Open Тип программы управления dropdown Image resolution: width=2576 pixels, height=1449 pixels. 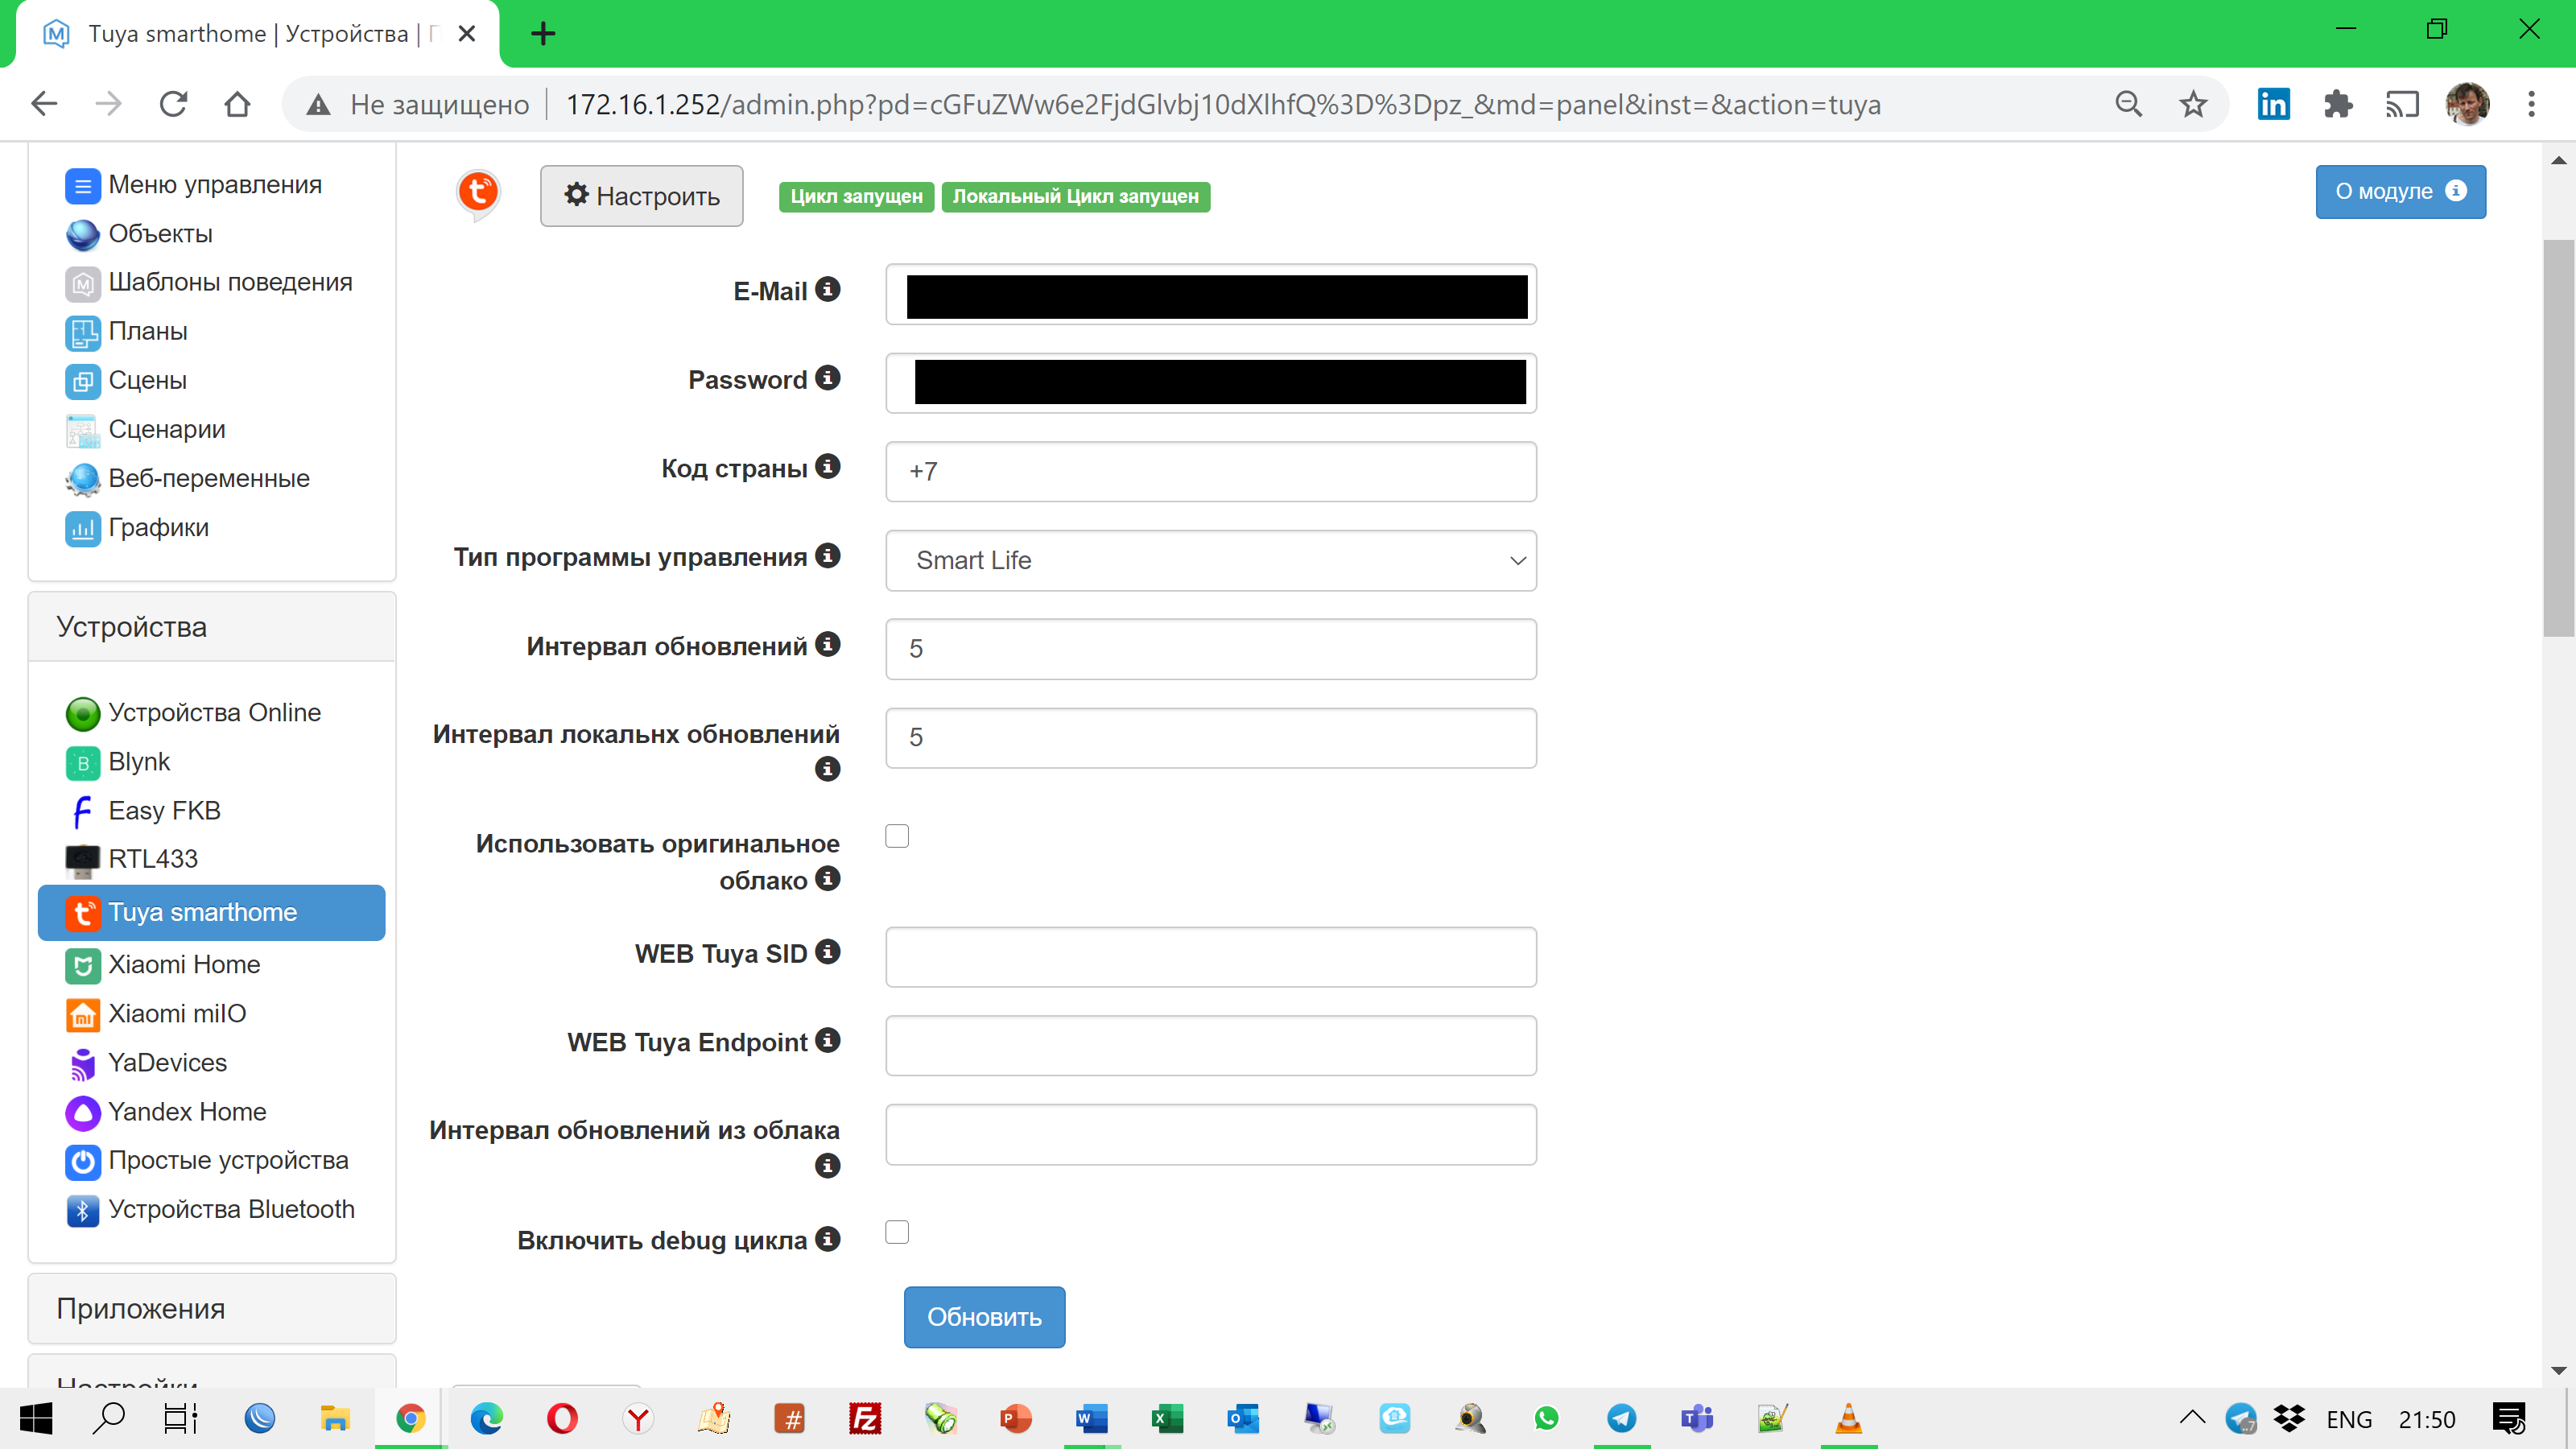tap(1210, 560)
